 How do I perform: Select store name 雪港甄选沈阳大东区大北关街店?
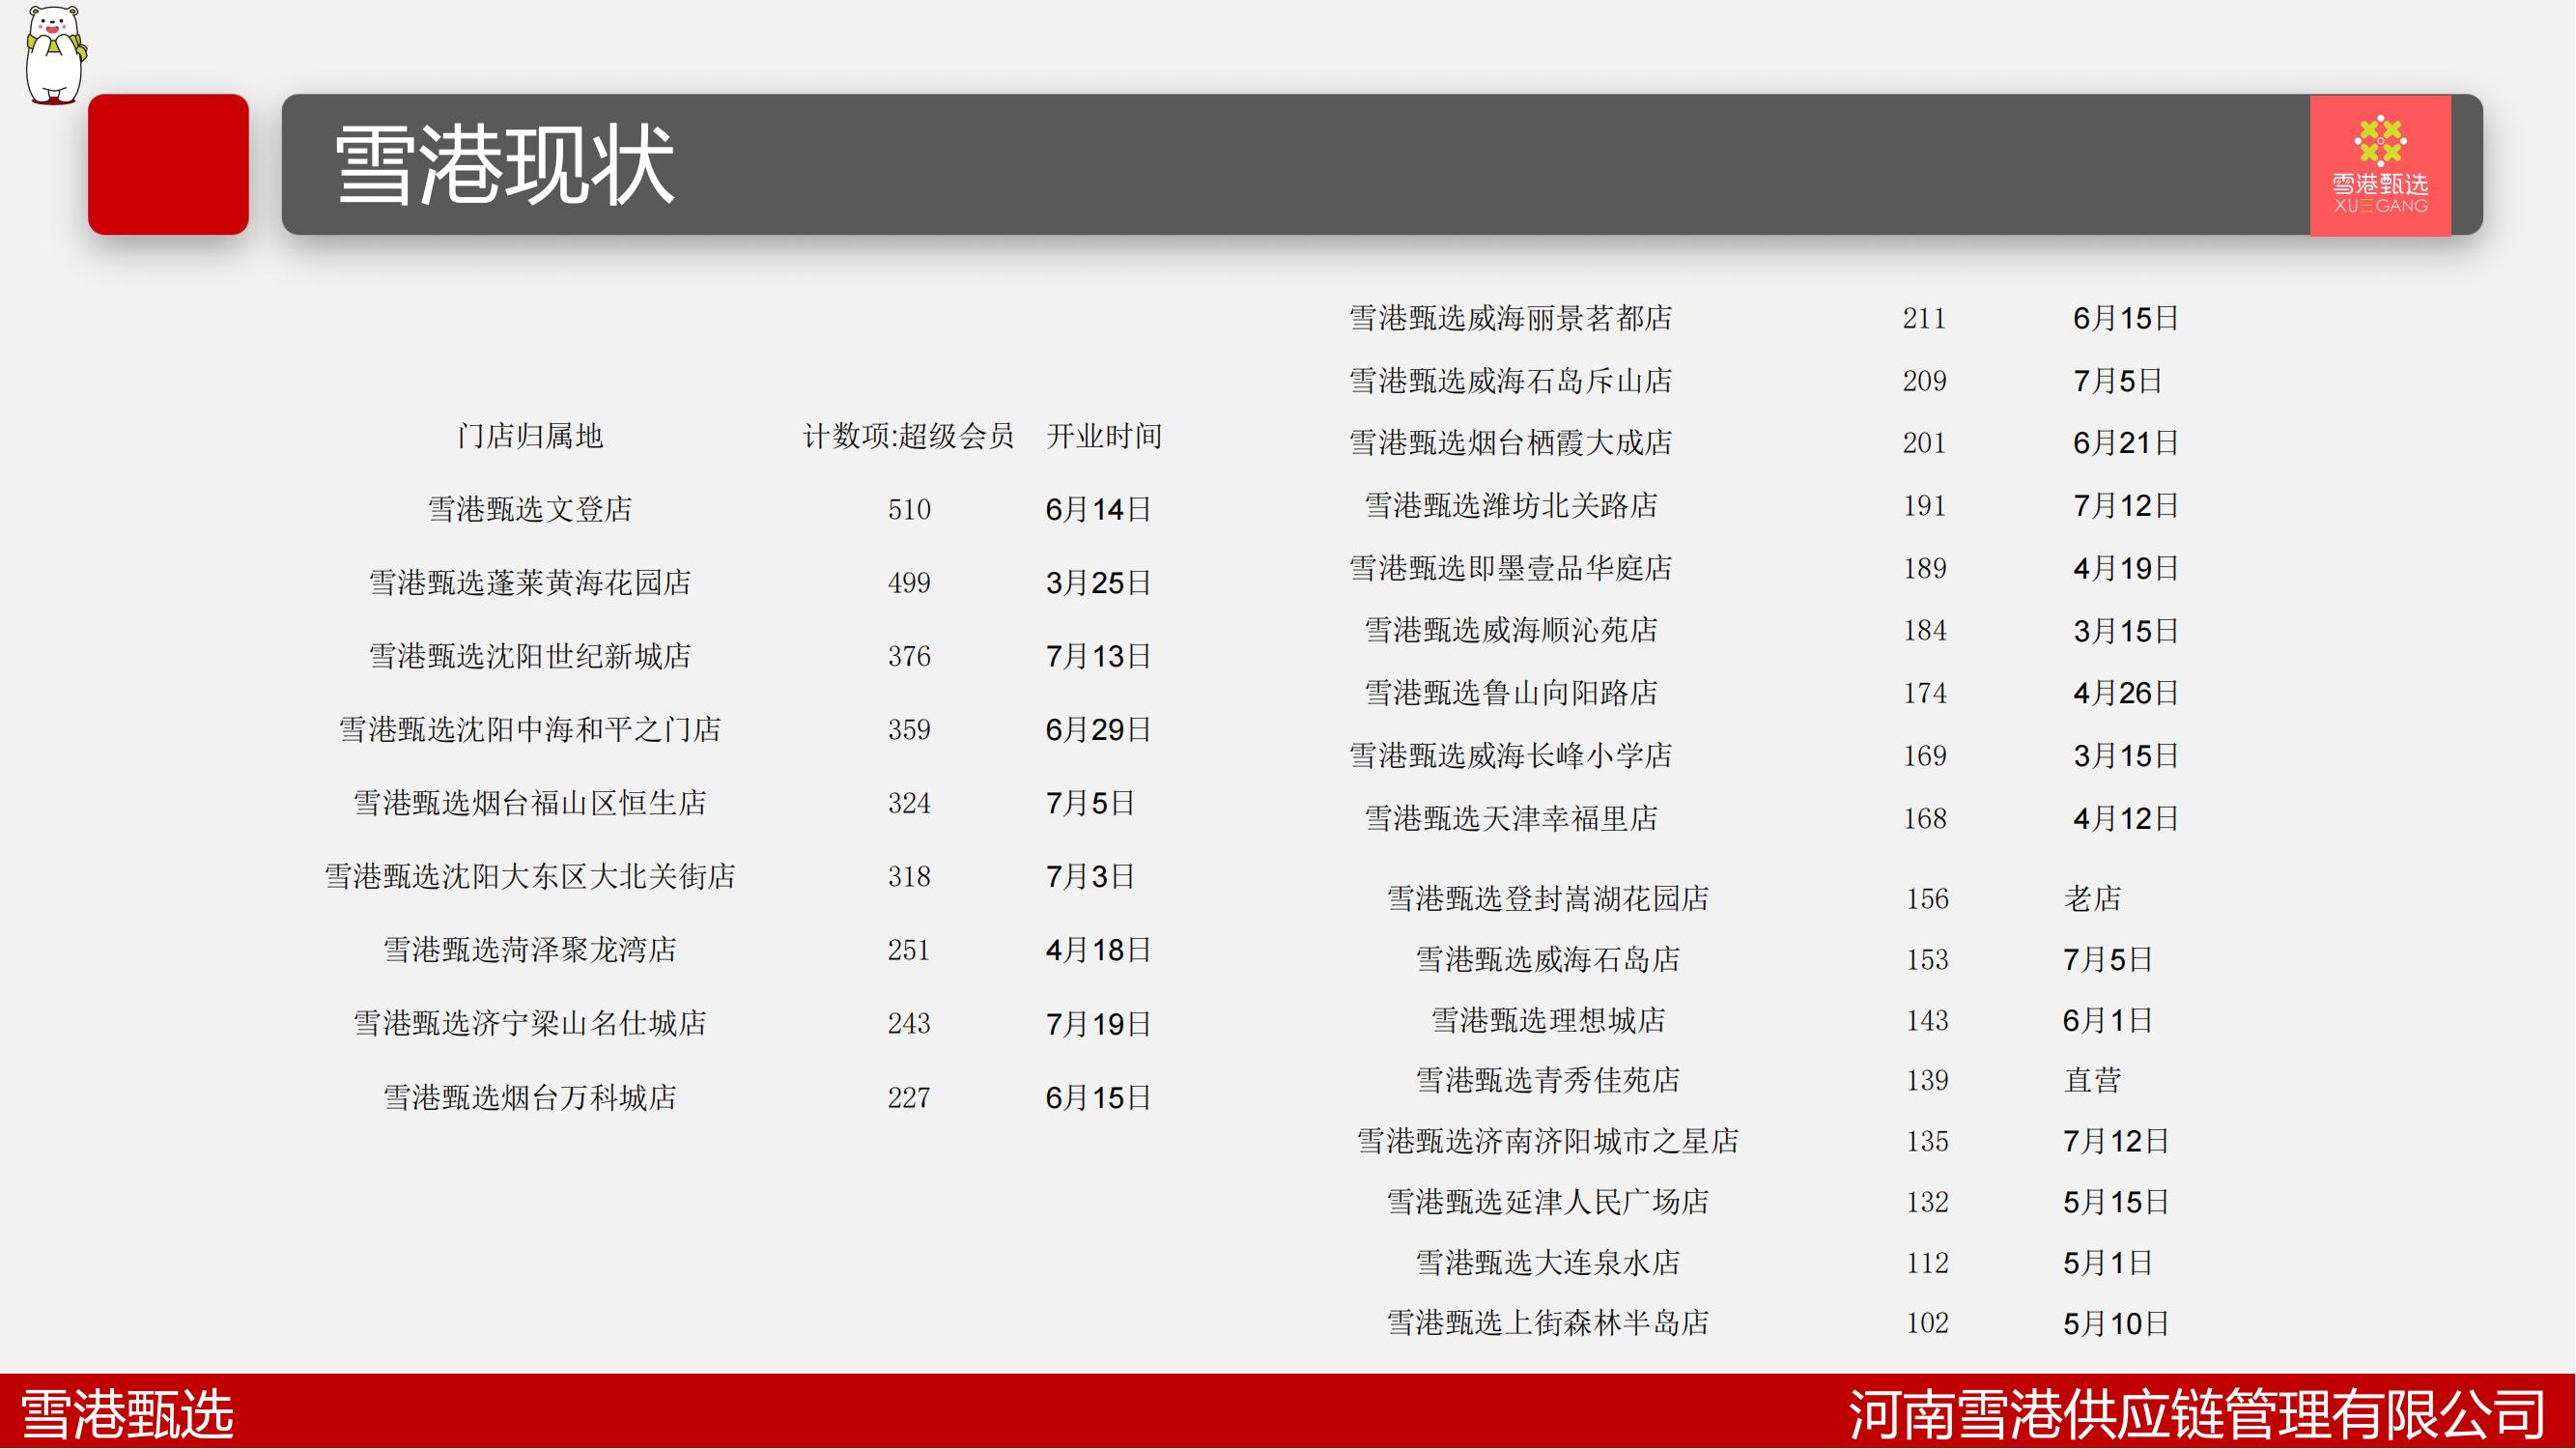coord(530,876)
